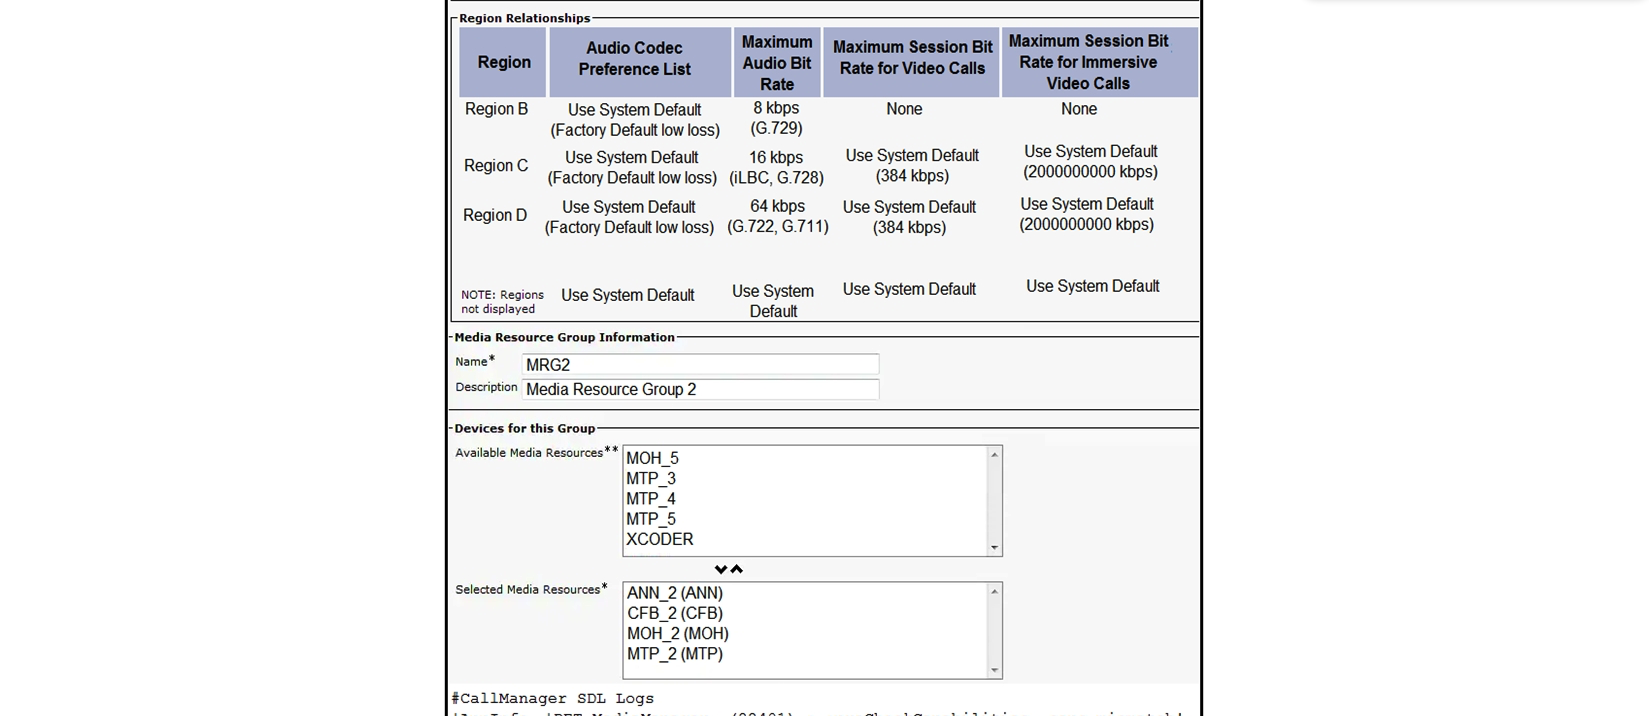Click Maximum Session Bit Rate for Video Calls header
The width and height of the screenshot is (1649, 716).
click(911, 62)
